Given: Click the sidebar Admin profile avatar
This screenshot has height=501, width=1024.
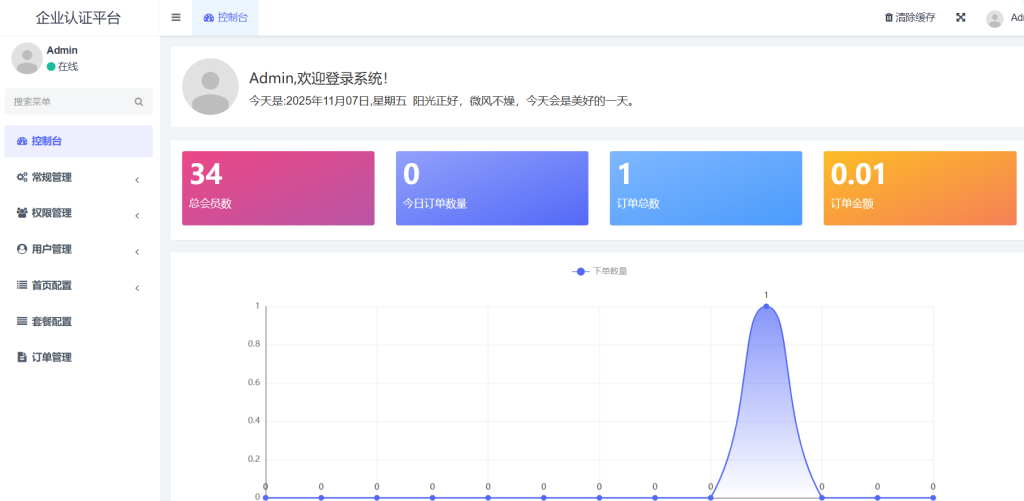Looking at the screenshot, I should (x=26, y=58).
